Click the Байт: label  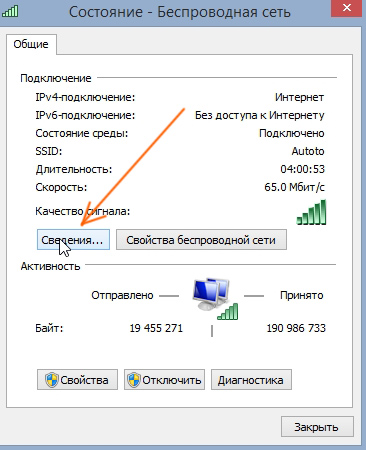coord(49,328)
